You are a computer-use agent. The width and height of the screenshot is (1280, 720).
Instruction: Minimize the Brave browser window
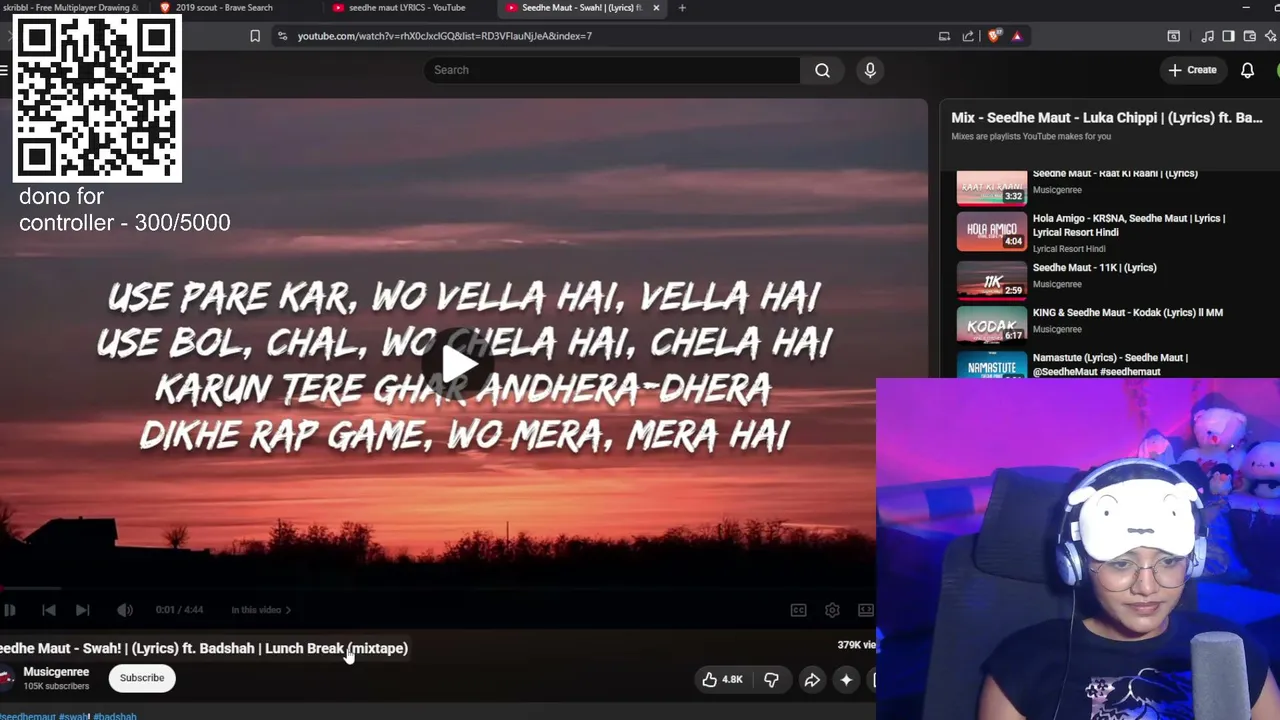1246,8
